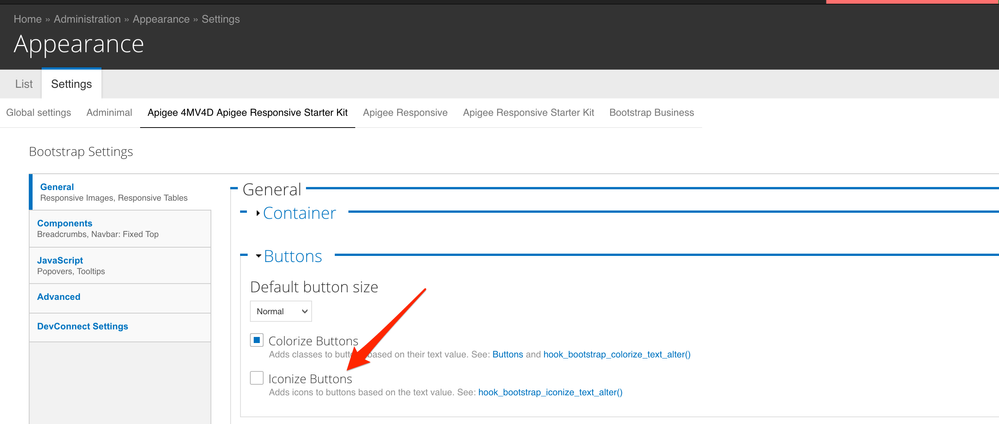Image resolution: width=999 pixels, height=424 pixels.
Task: Uncheck the Colorize Buttons checkbox
Action: coord(257,340)
